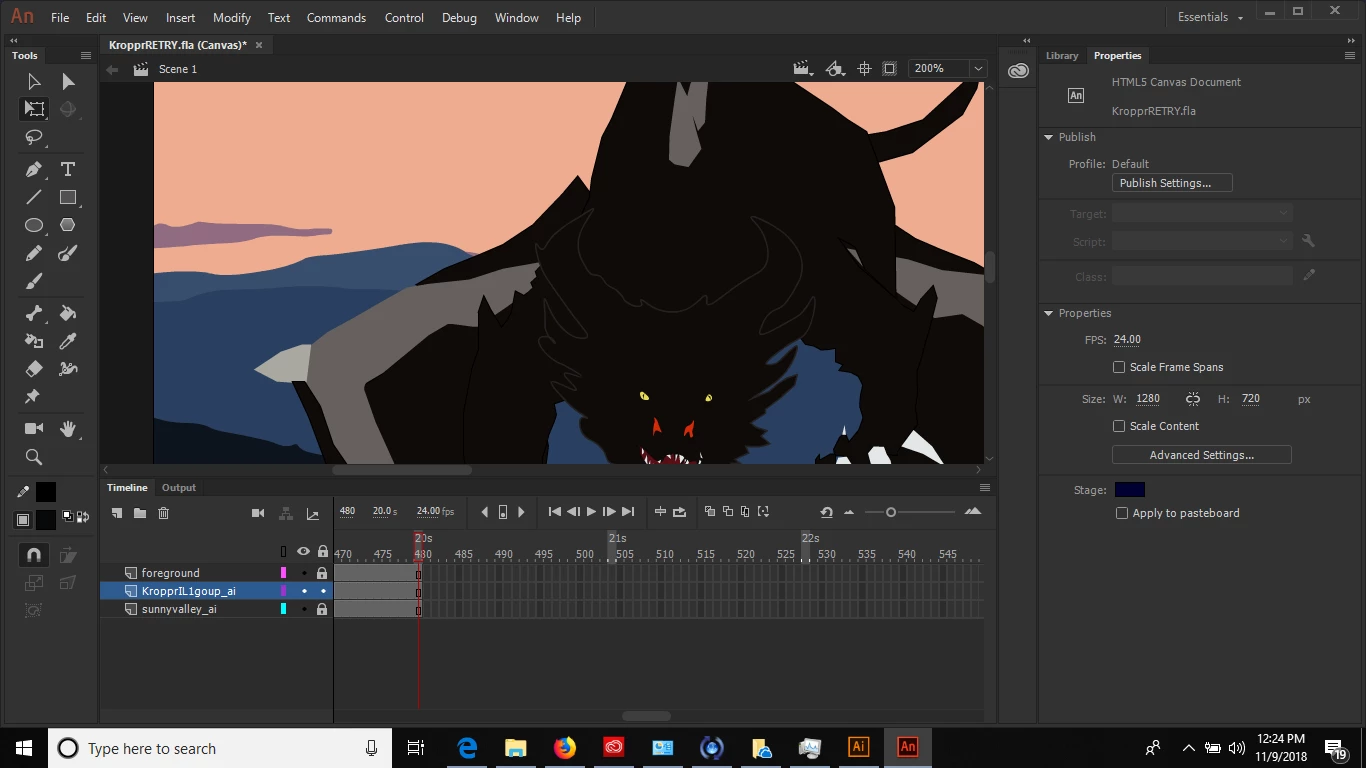Collapse the Publish section
The image size is (1366, 768).
point(1048,137)
